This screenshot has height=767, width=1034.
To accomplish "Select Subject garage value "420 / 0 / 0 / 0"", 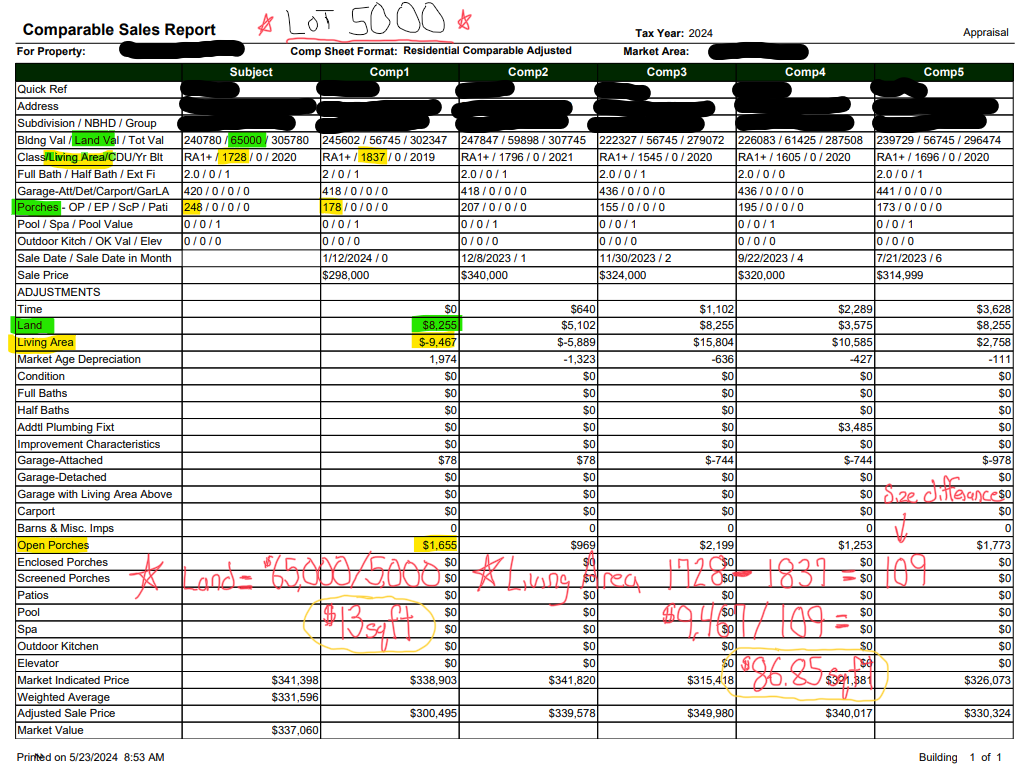I will [x=217, y=191].
